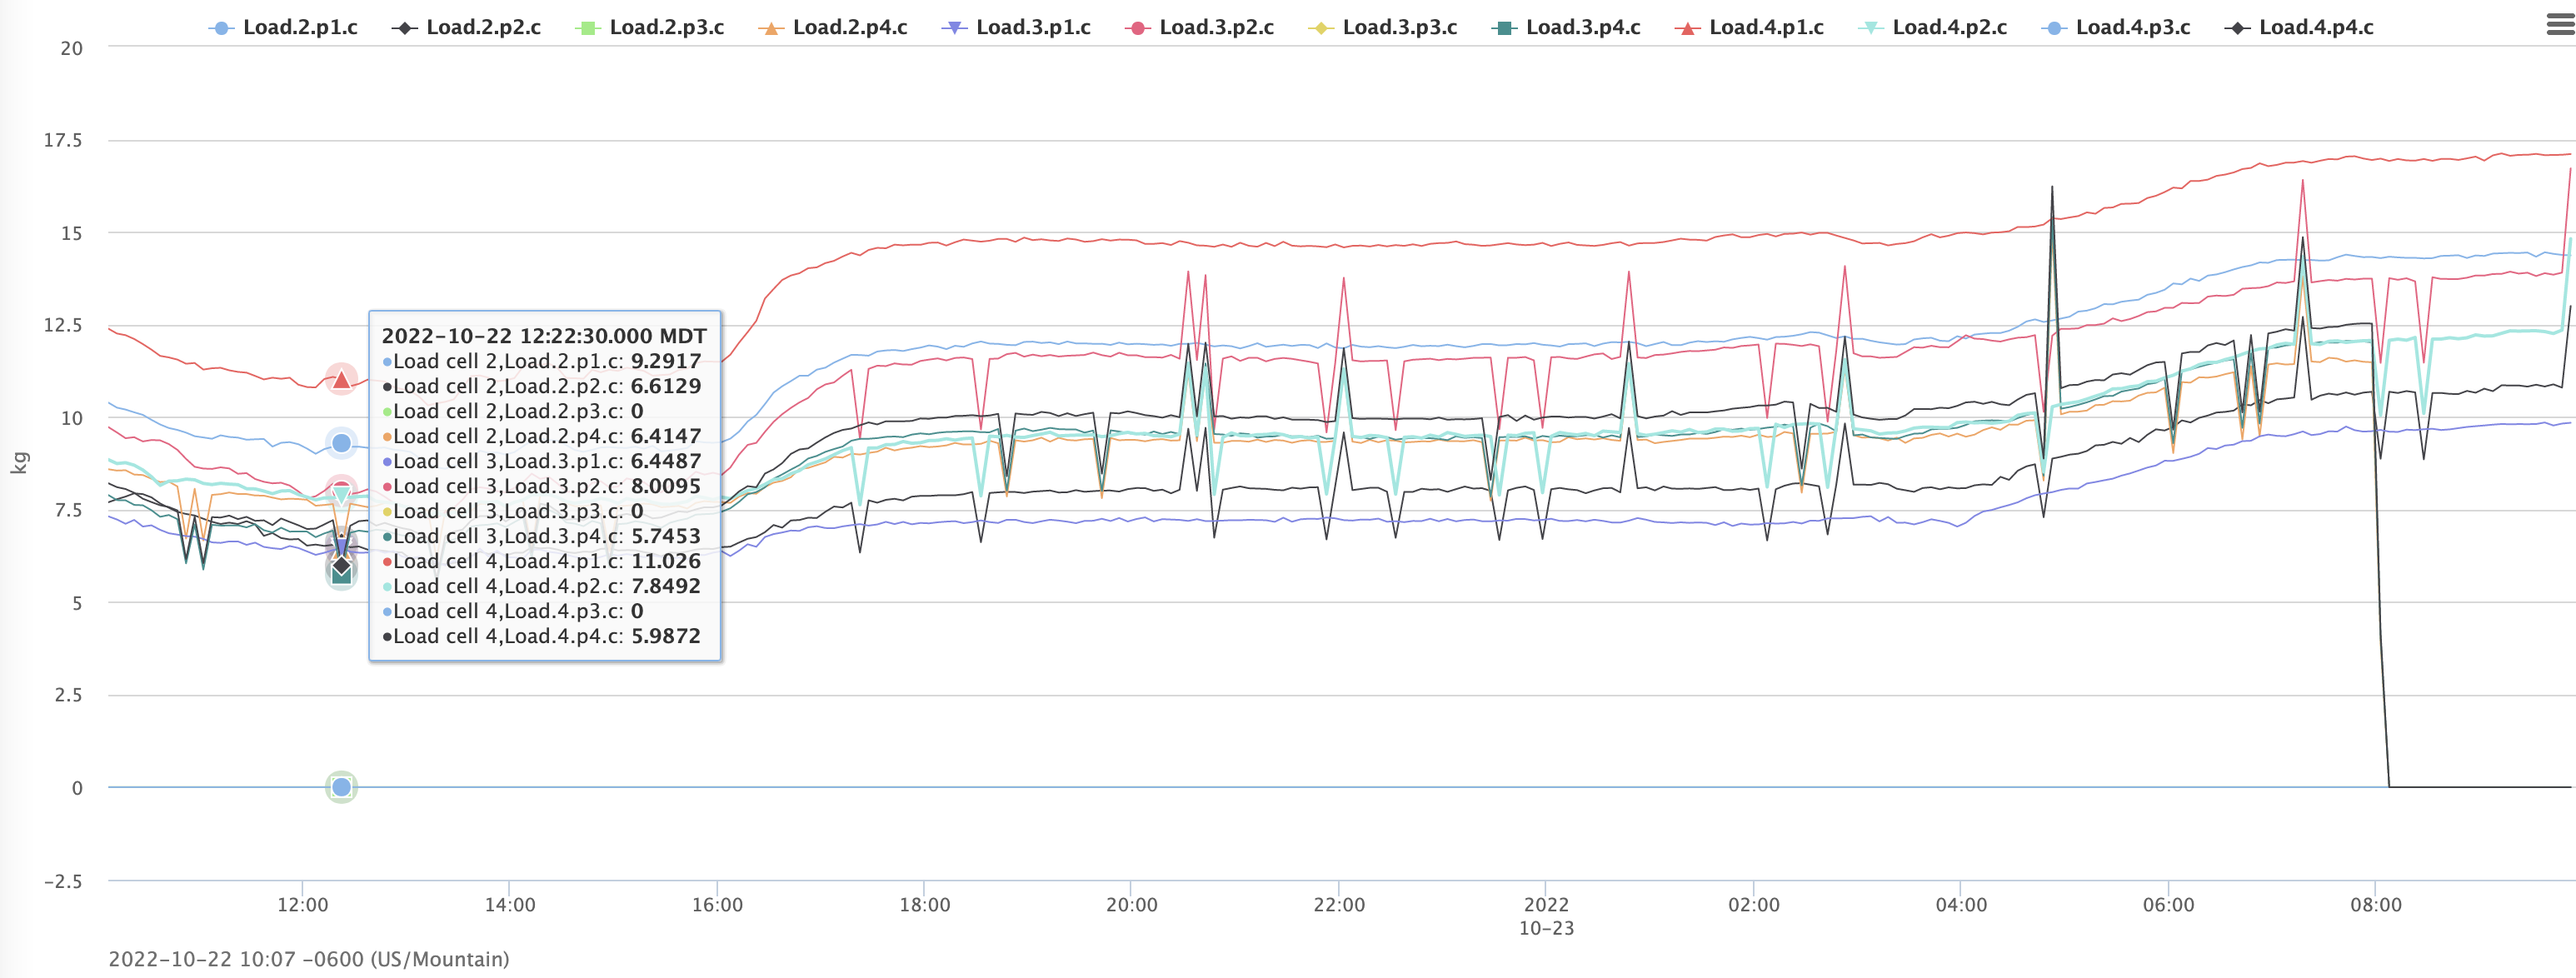Click the Load.2.p4.c triangle legend marker
2576x978 pixels.
[770, 28]
